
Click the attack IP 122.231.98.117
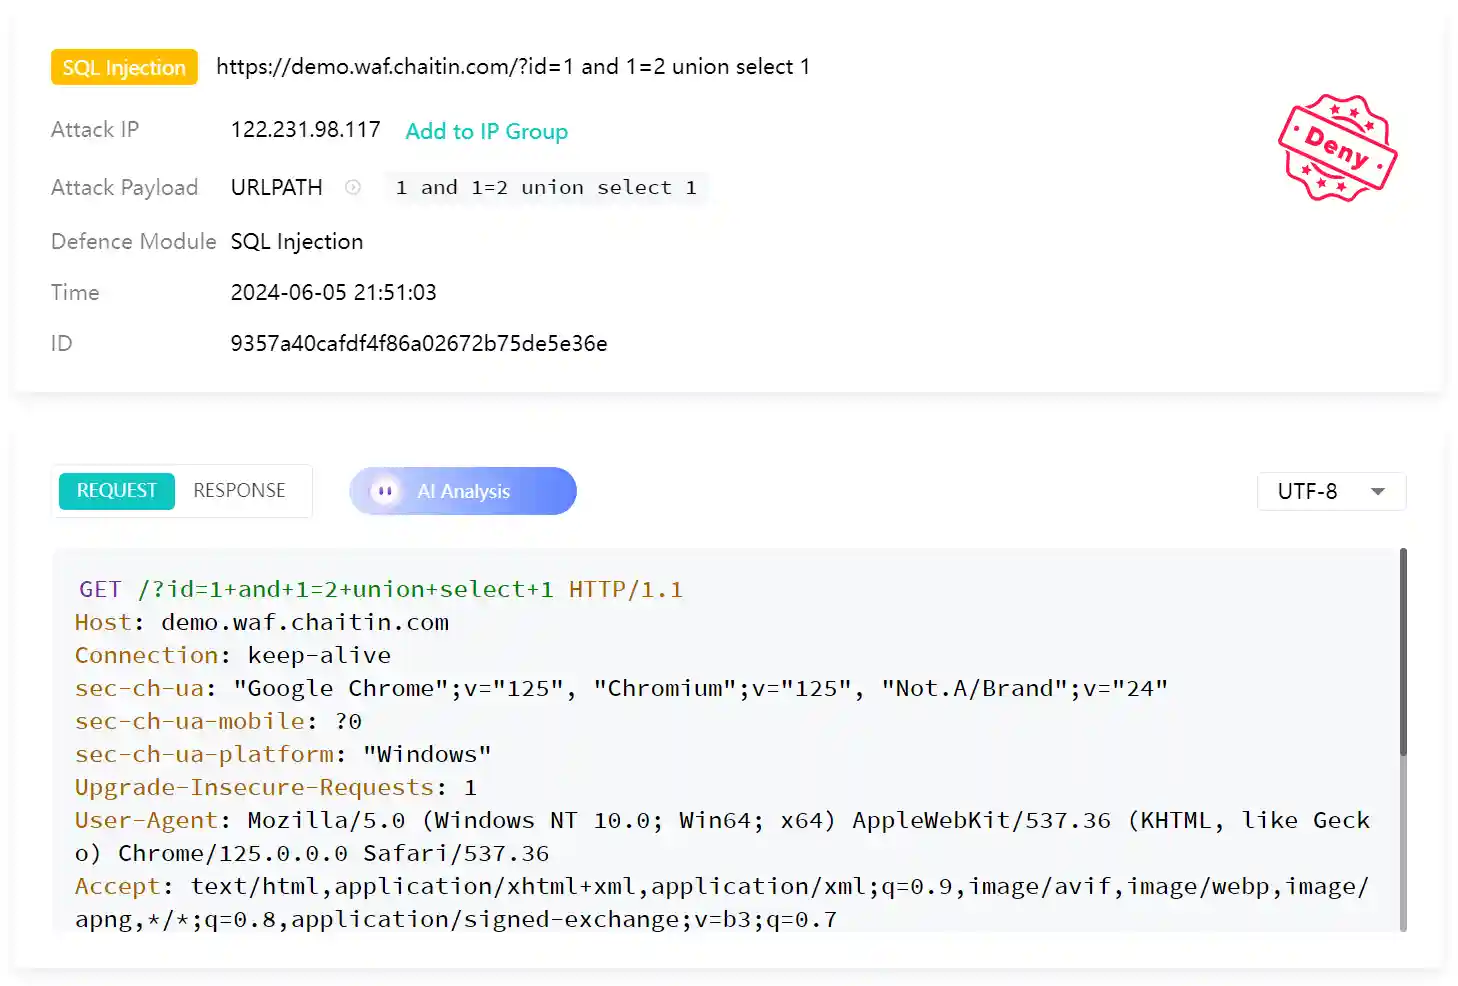click(x=305, y=130)
